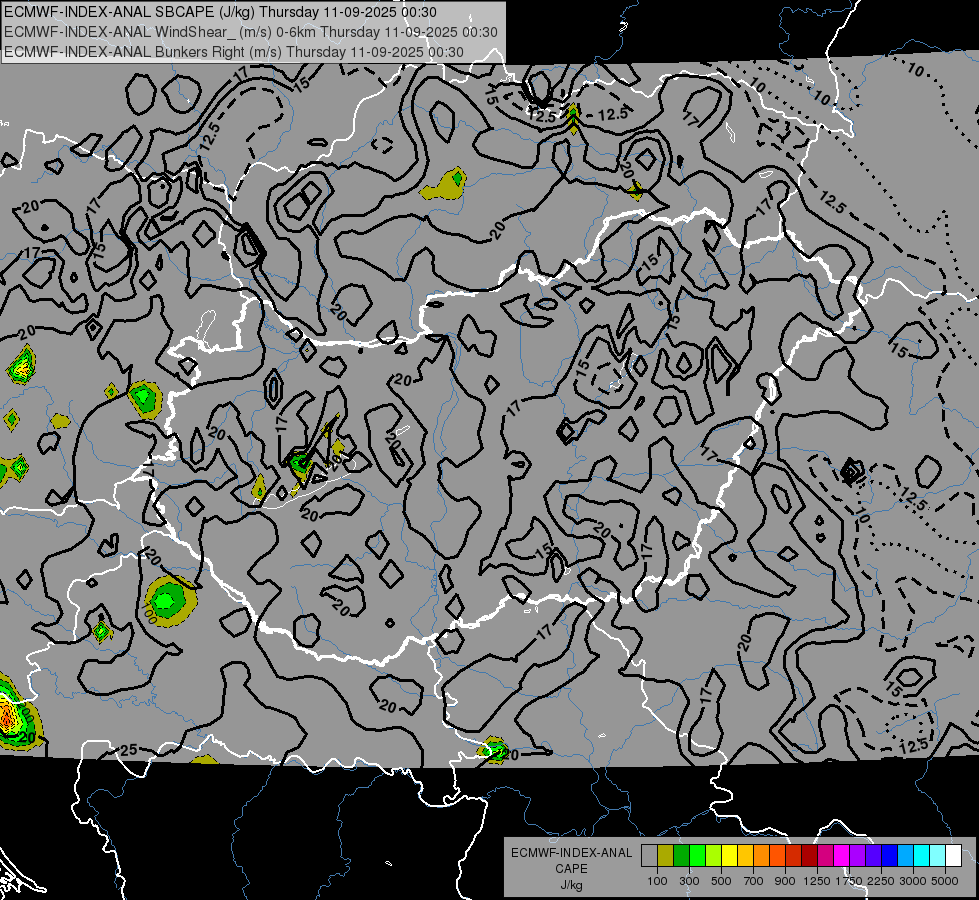Image resolution: width=979 pixels, height=900 pixels.
Task: Select the yellow swatch in the CAPE legend
Action: tap(730, 856)
